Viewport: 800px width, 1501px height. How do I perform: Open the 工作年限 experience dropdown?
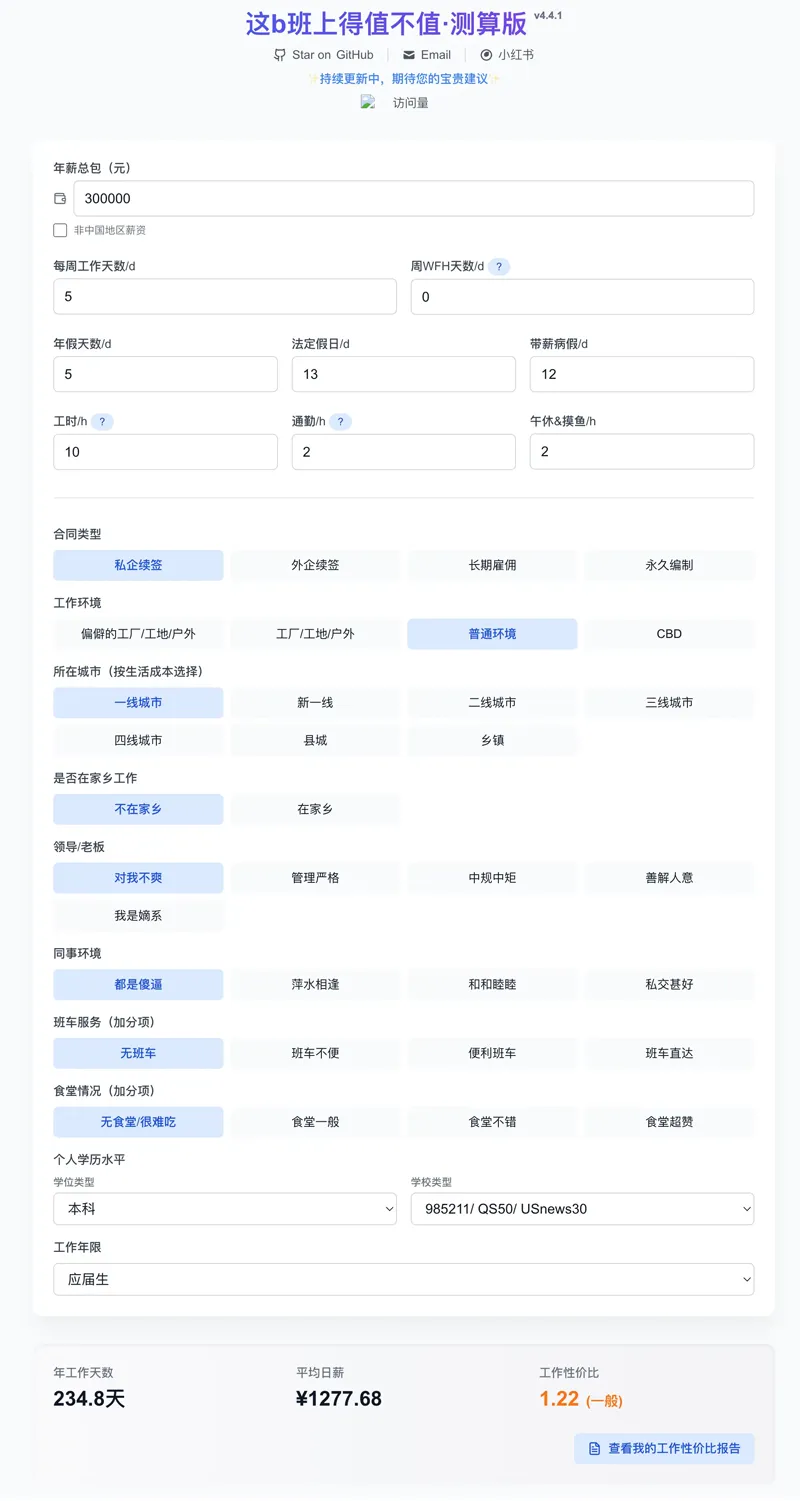(x=403, y=1279)
